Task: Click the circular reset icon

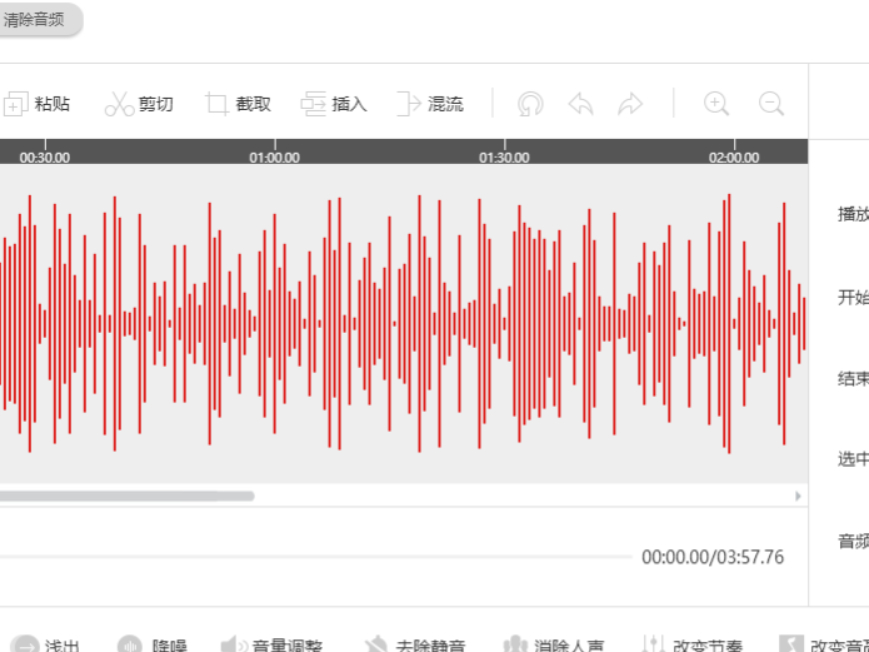Action: point(530,104)
